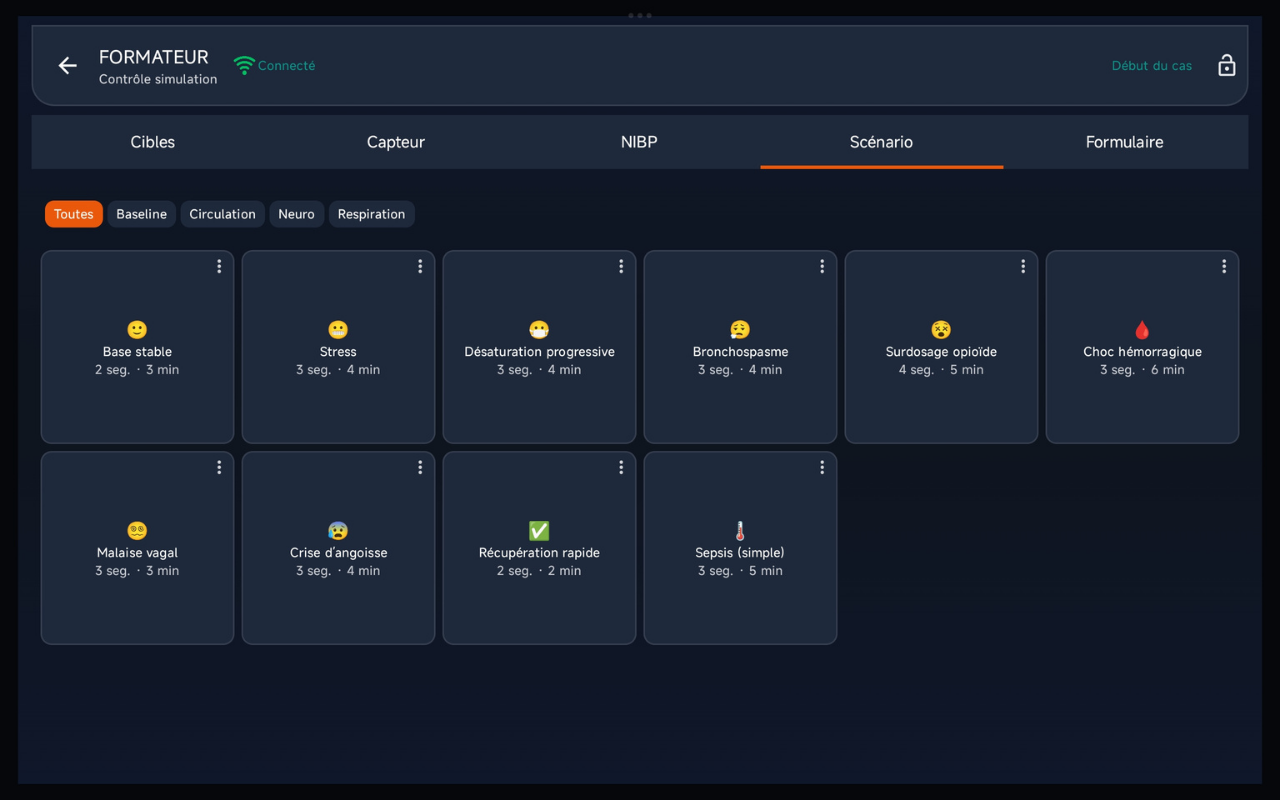Select the Neuro filter chip
Screen dimensions: 1280x800
click(296, 214)
